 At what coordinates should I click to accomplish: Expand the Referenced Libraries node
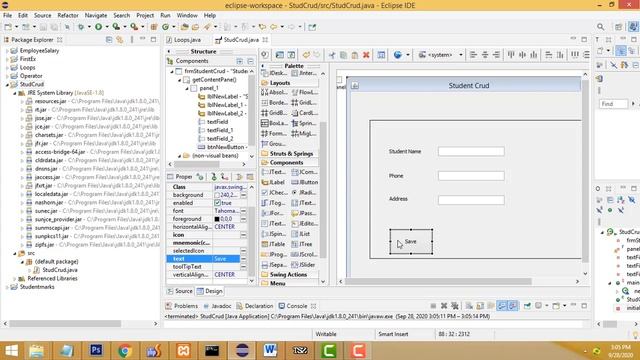point(15,278)
